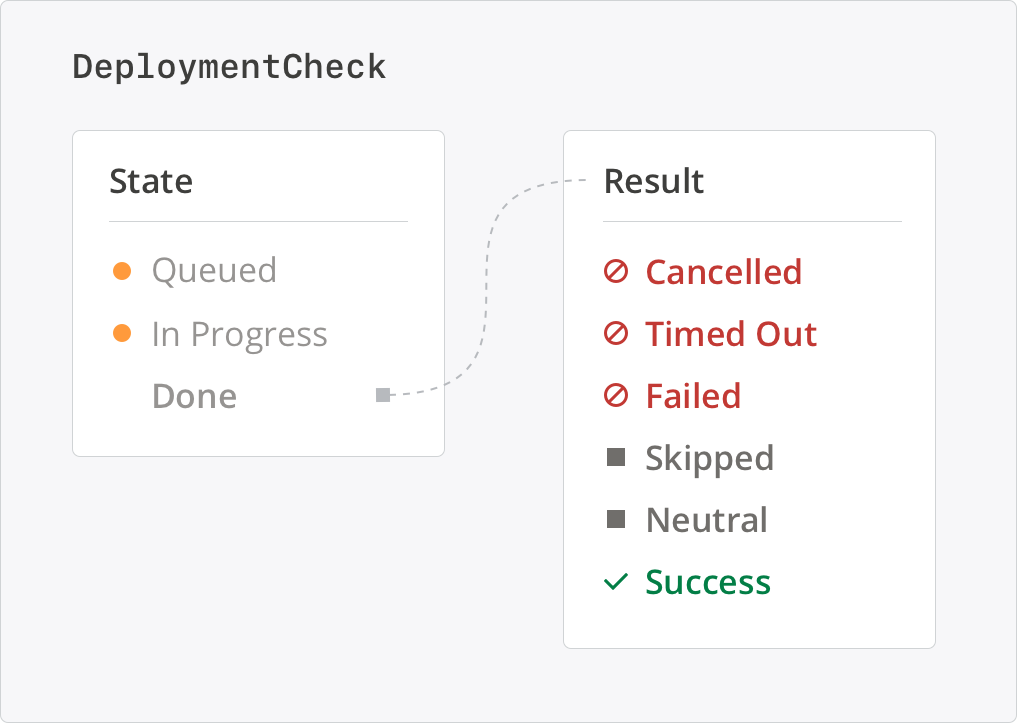
Task: Click the red prohibited icon next to Failed
Action: click(616, 396)
